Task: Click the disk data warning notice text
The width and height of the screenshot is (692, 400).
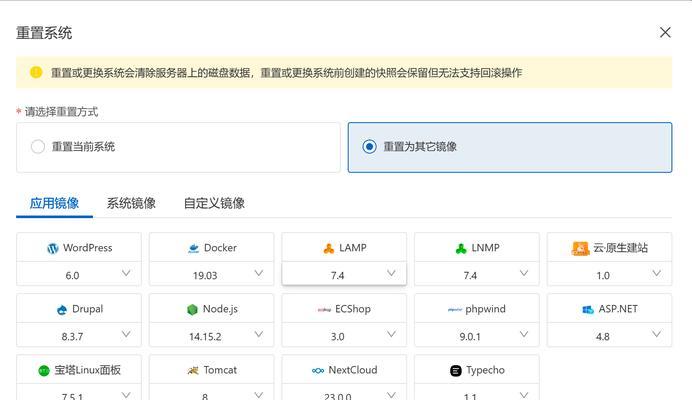Action: [x=286, y=73]
